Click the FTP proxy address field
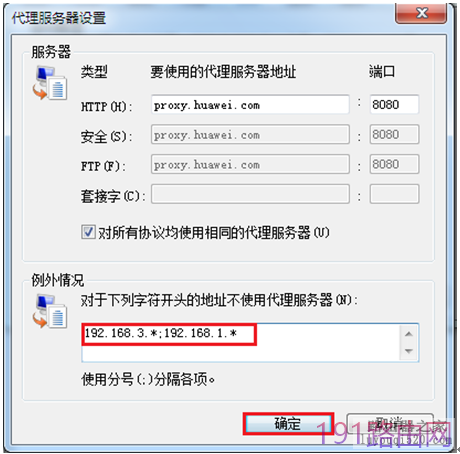This screenshot has height=454, width=460. [x=250, y=164]
